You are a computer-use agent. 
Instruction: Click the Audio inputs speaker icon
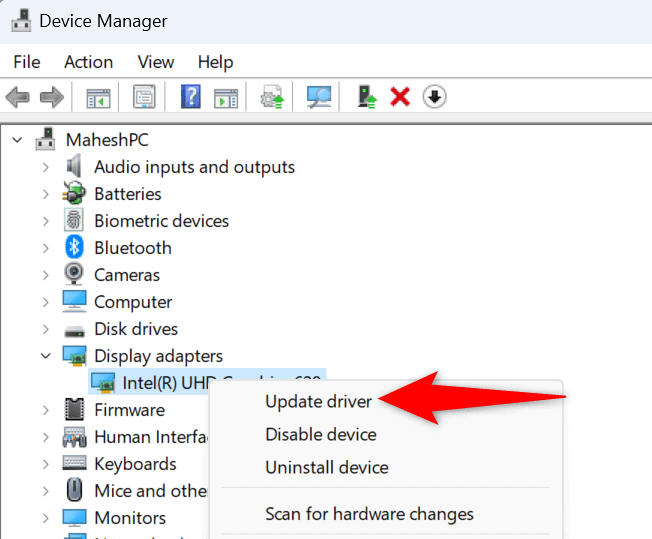tap(74, 166)
